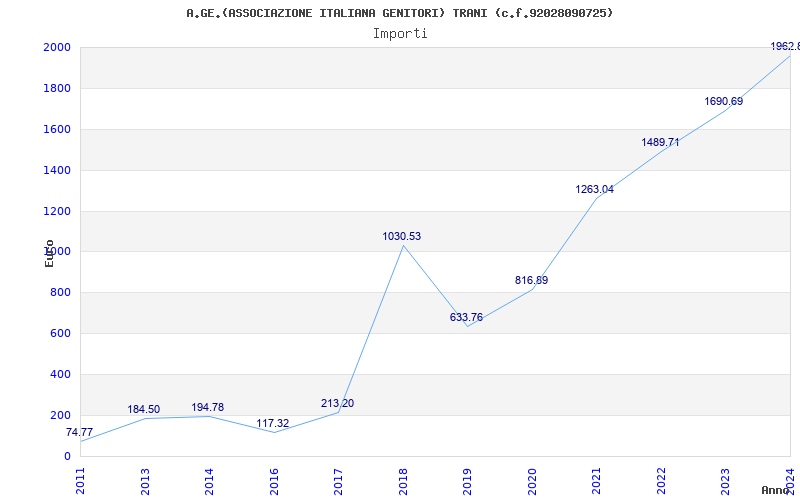The width and height of the screenshot is (800, 500).
Task: Click the 816.89 data label
Action: (x=531, y=281)
